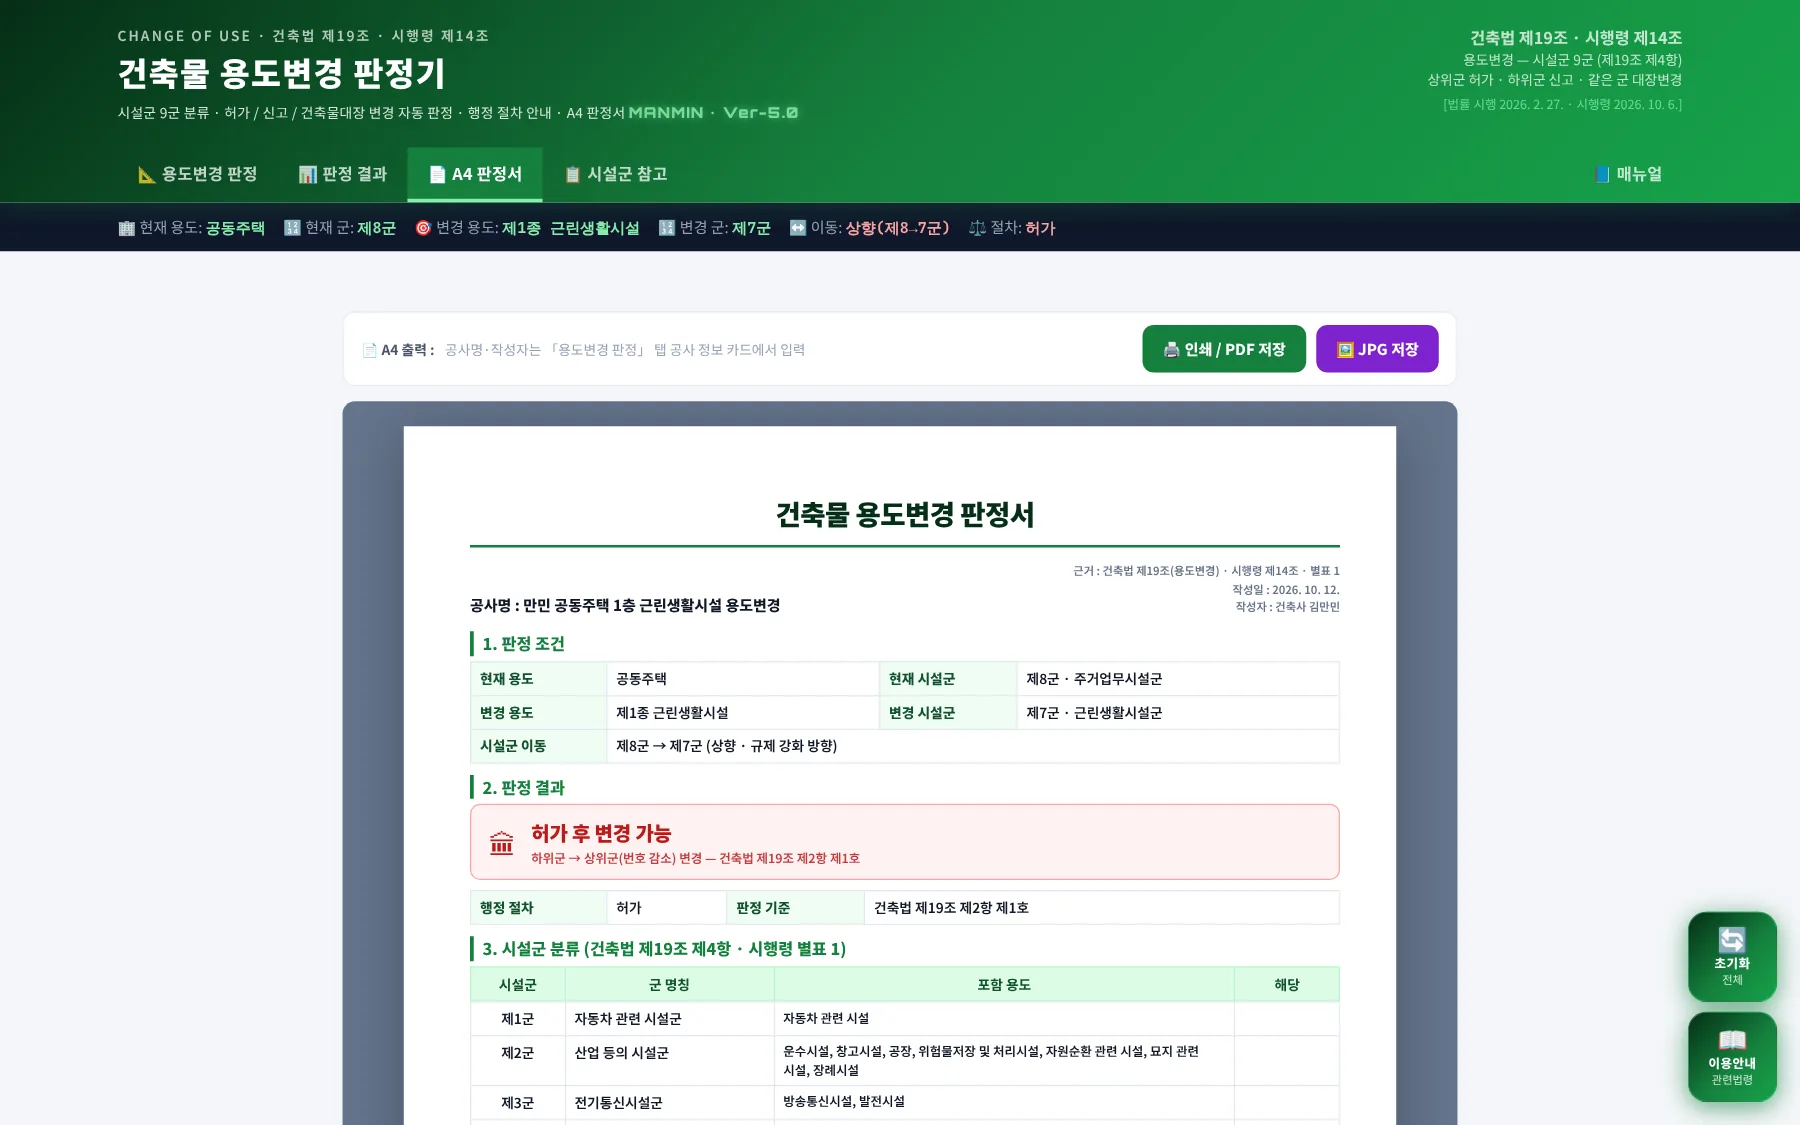
Task: Click the 작성자 : 건축사 김만민 text
Action: pyautogui.click(x=1287, y=607)
